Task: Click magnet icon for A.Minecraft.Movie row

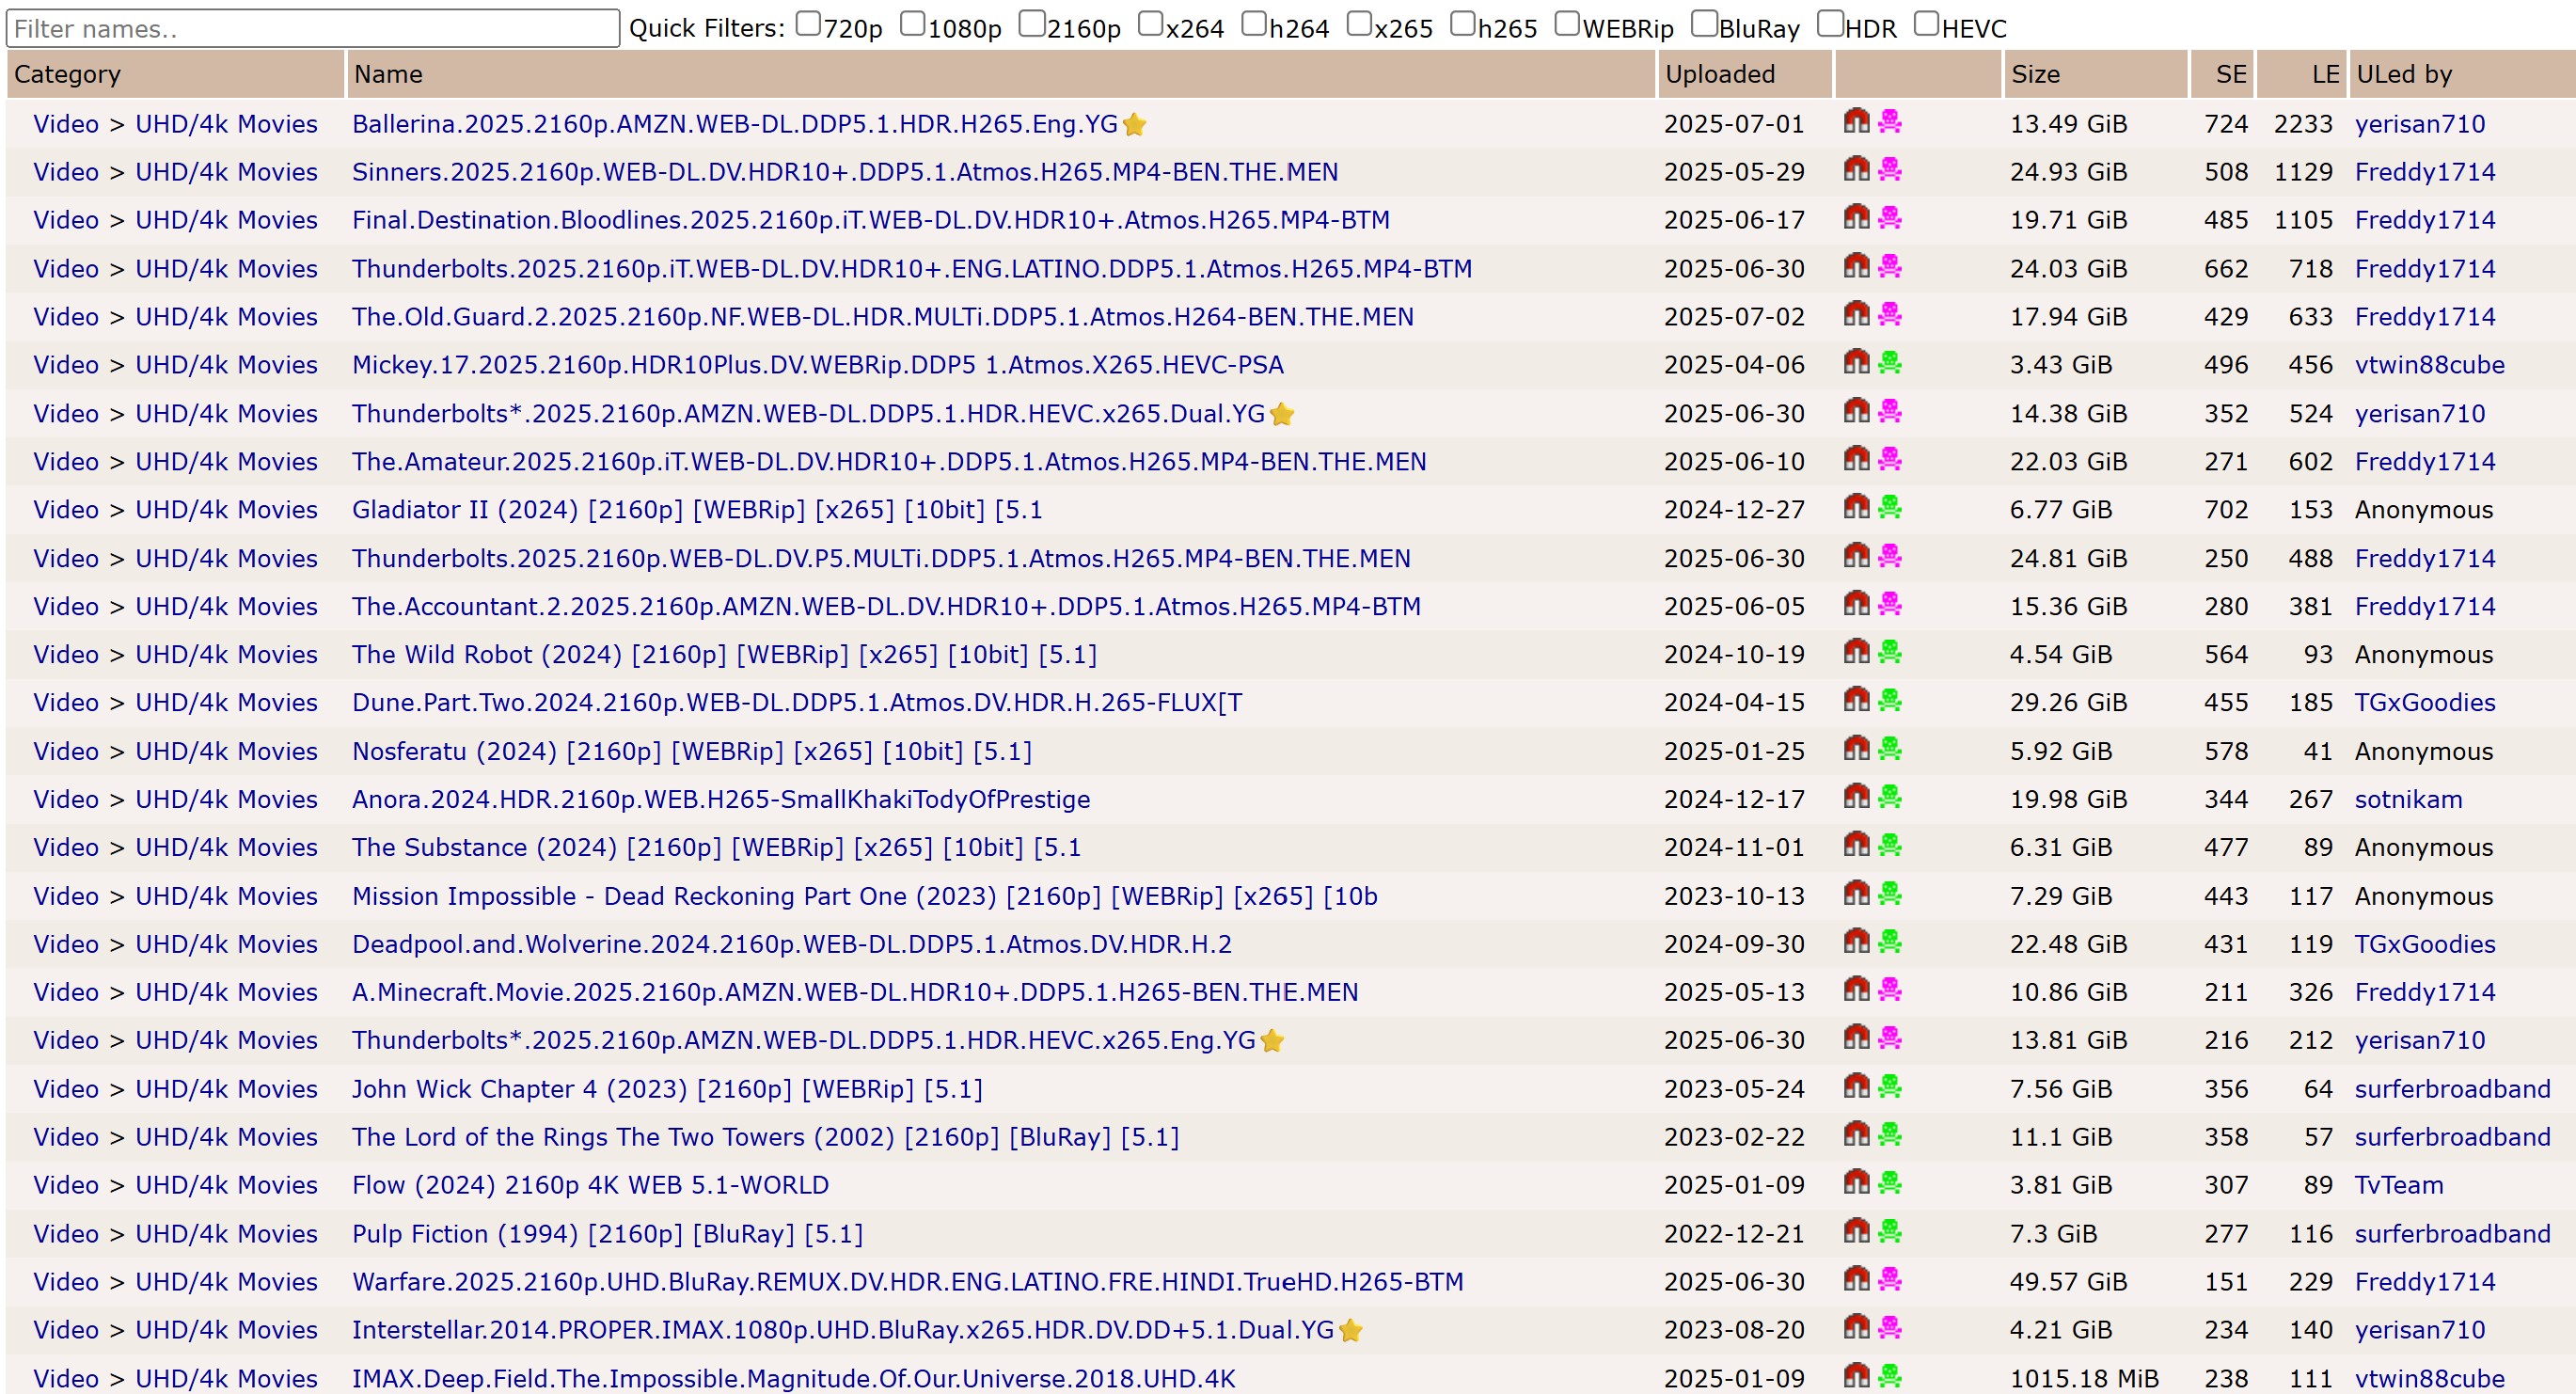Action: [x=1856, y=990]
